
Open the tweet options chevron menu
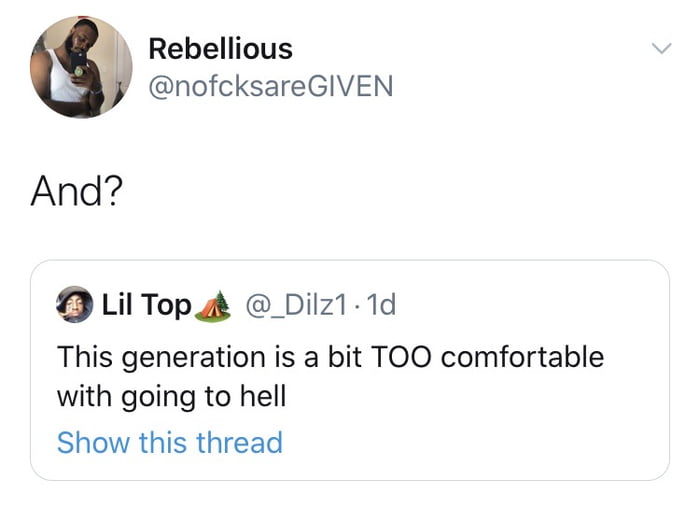pos(660,48)
